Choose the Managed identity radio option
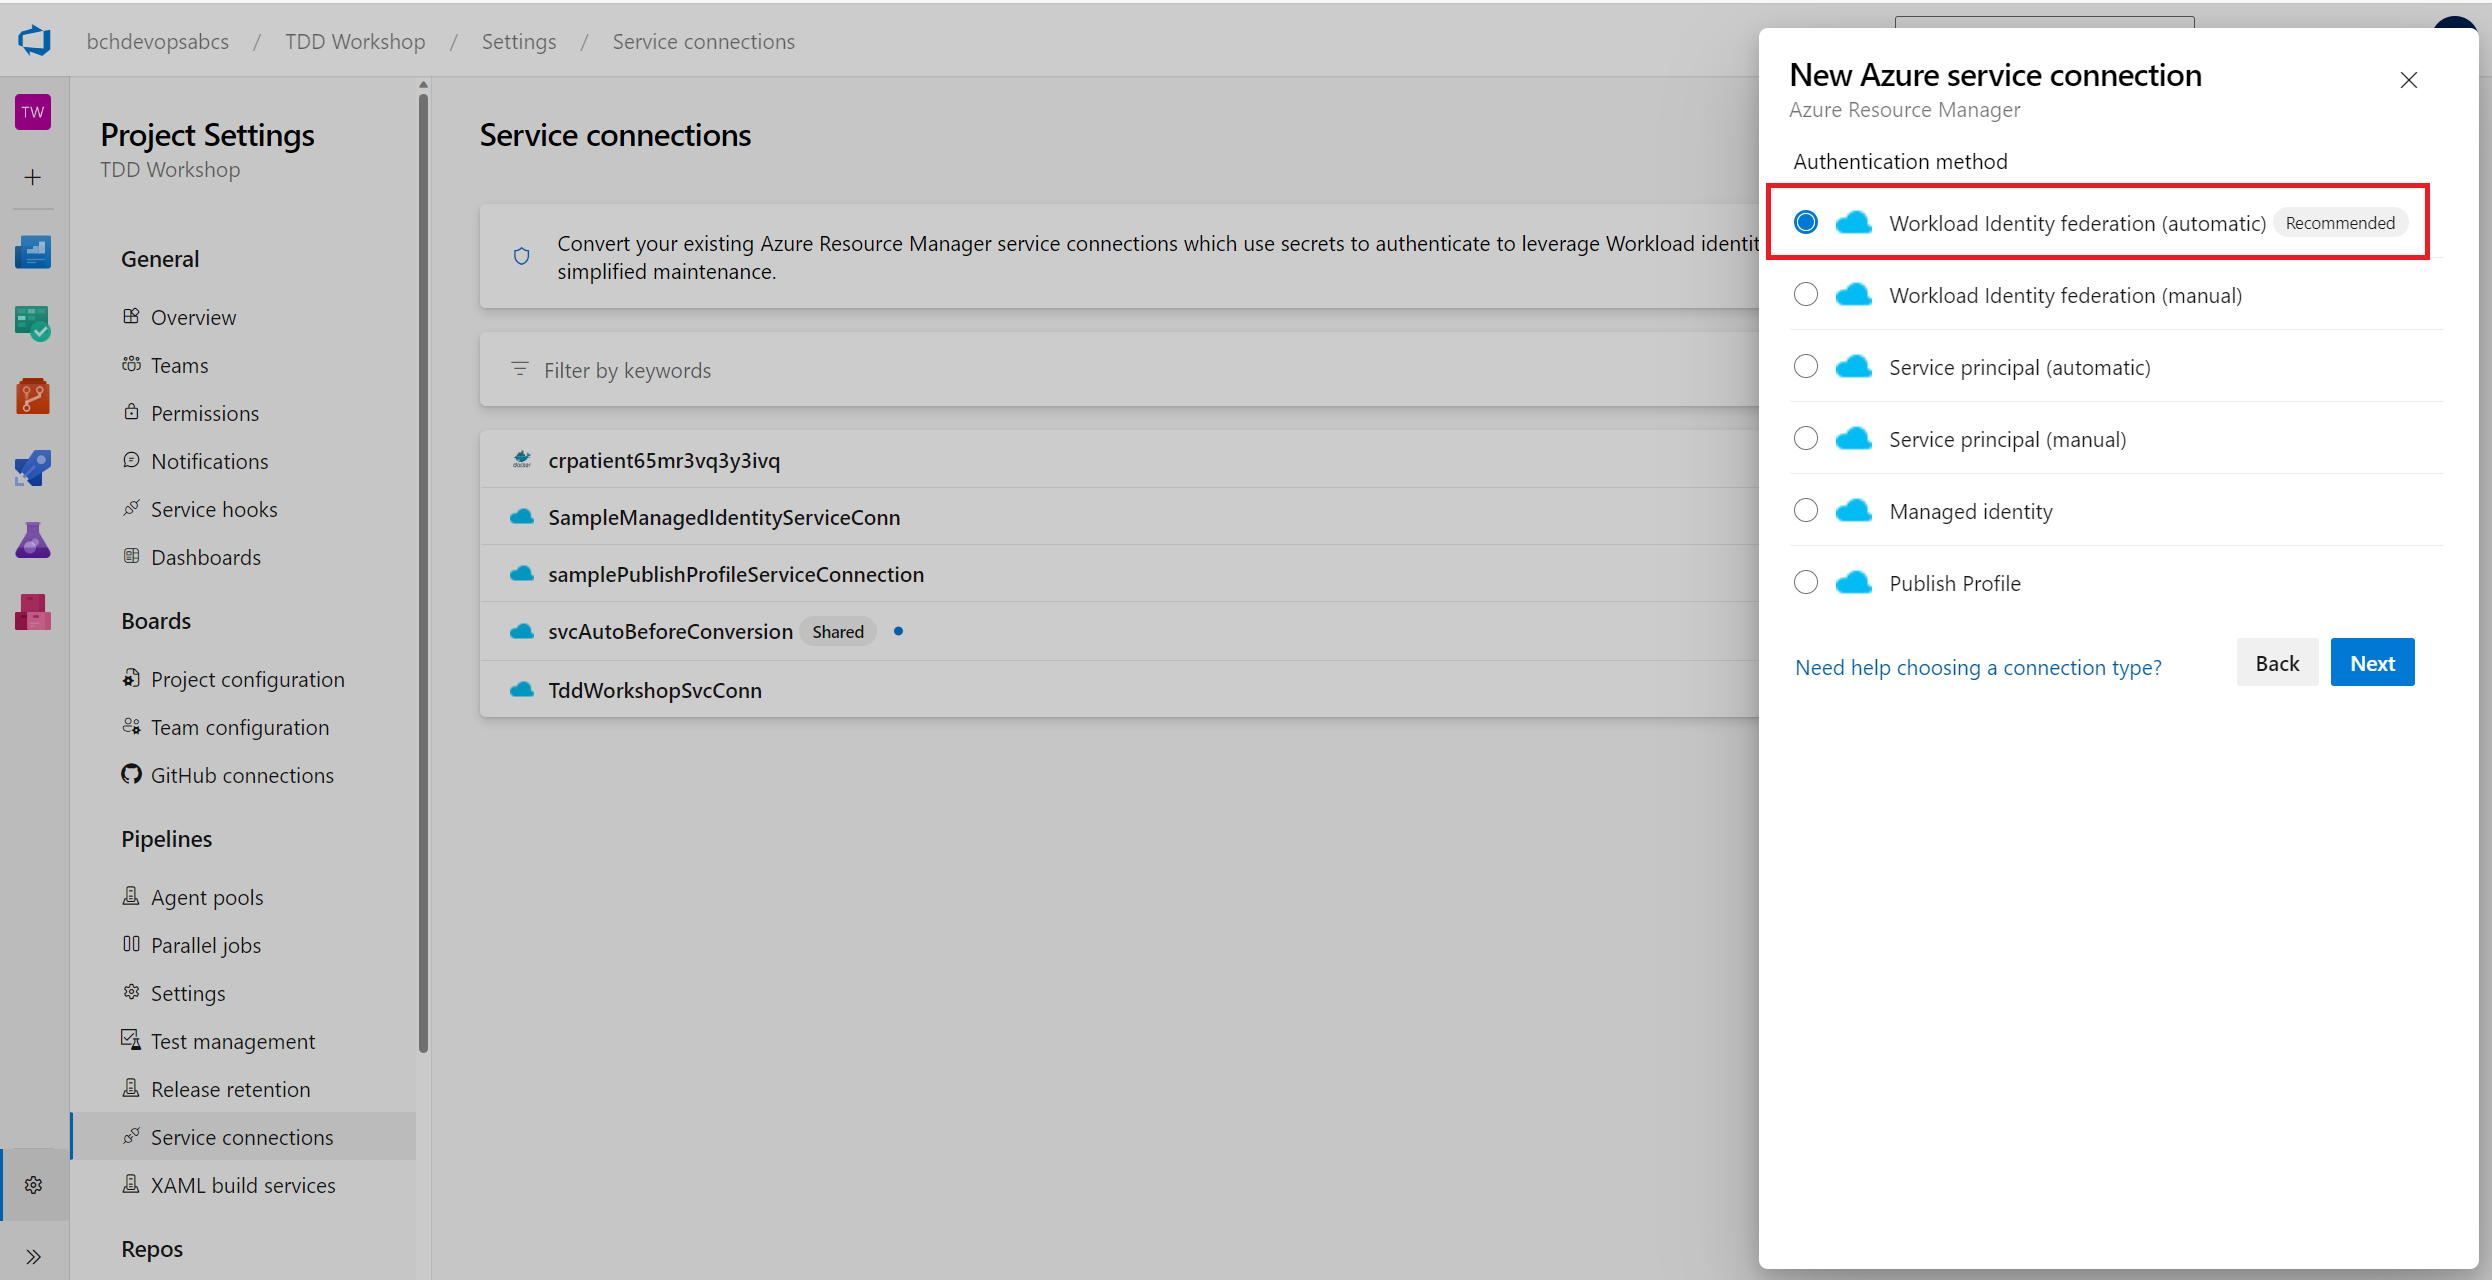 tap(1805, 511)
